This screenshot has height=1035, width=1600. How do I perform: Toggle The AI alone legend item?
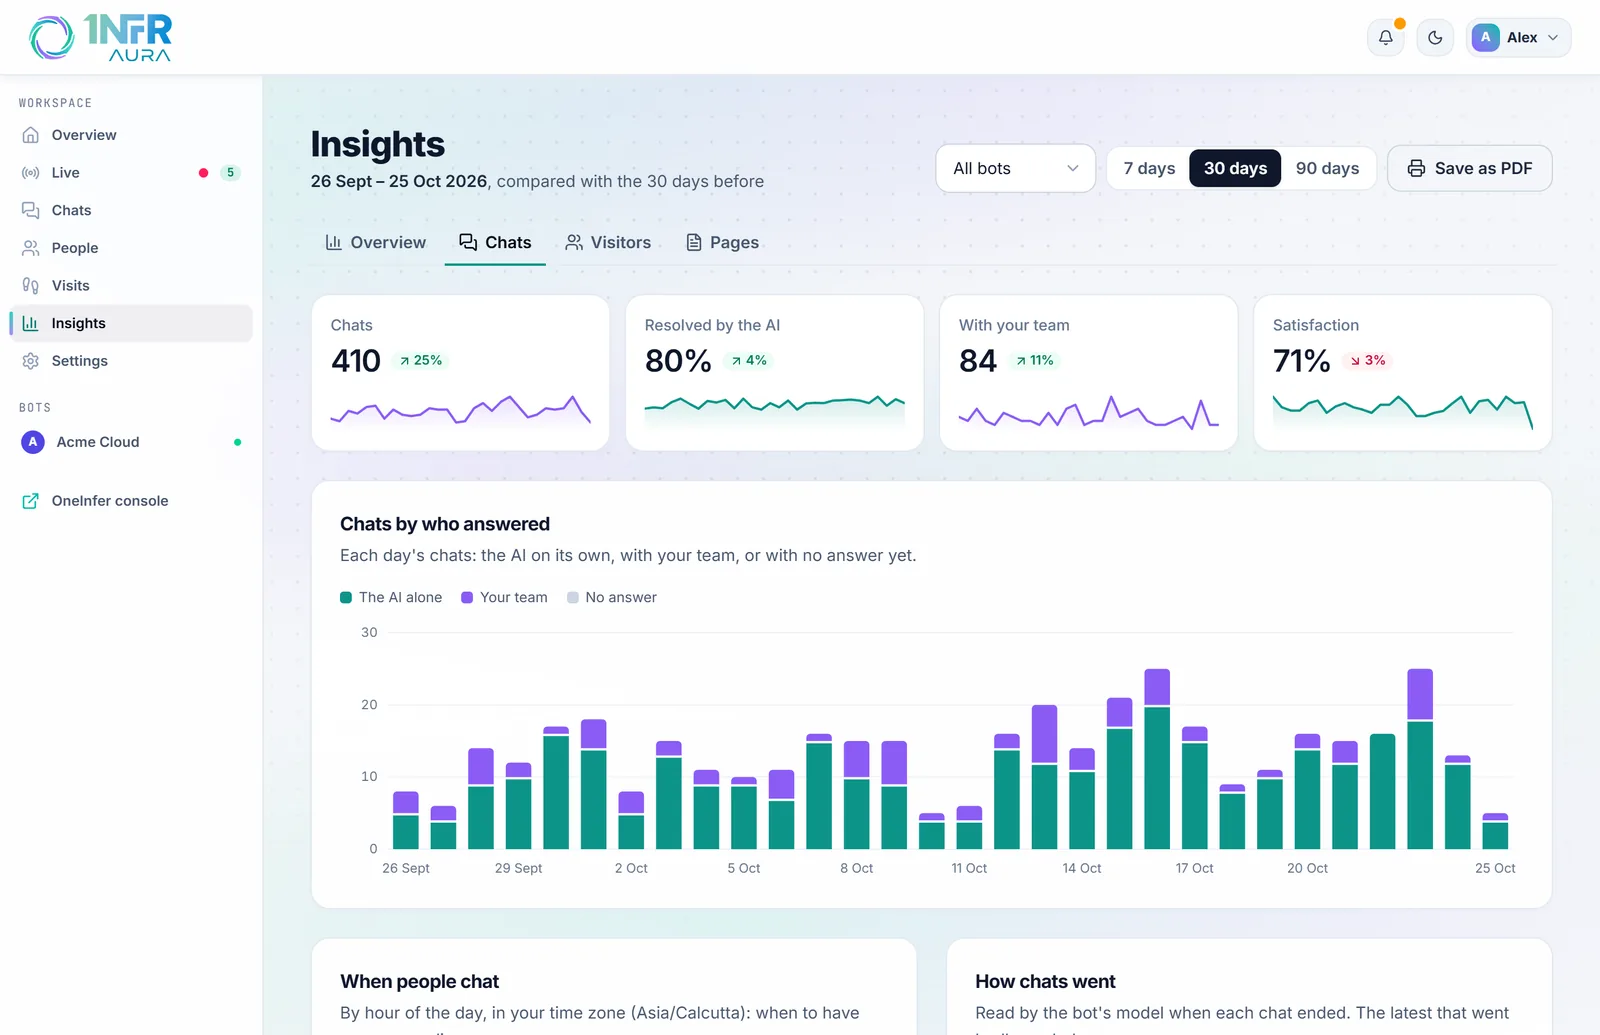coord(391,597)
